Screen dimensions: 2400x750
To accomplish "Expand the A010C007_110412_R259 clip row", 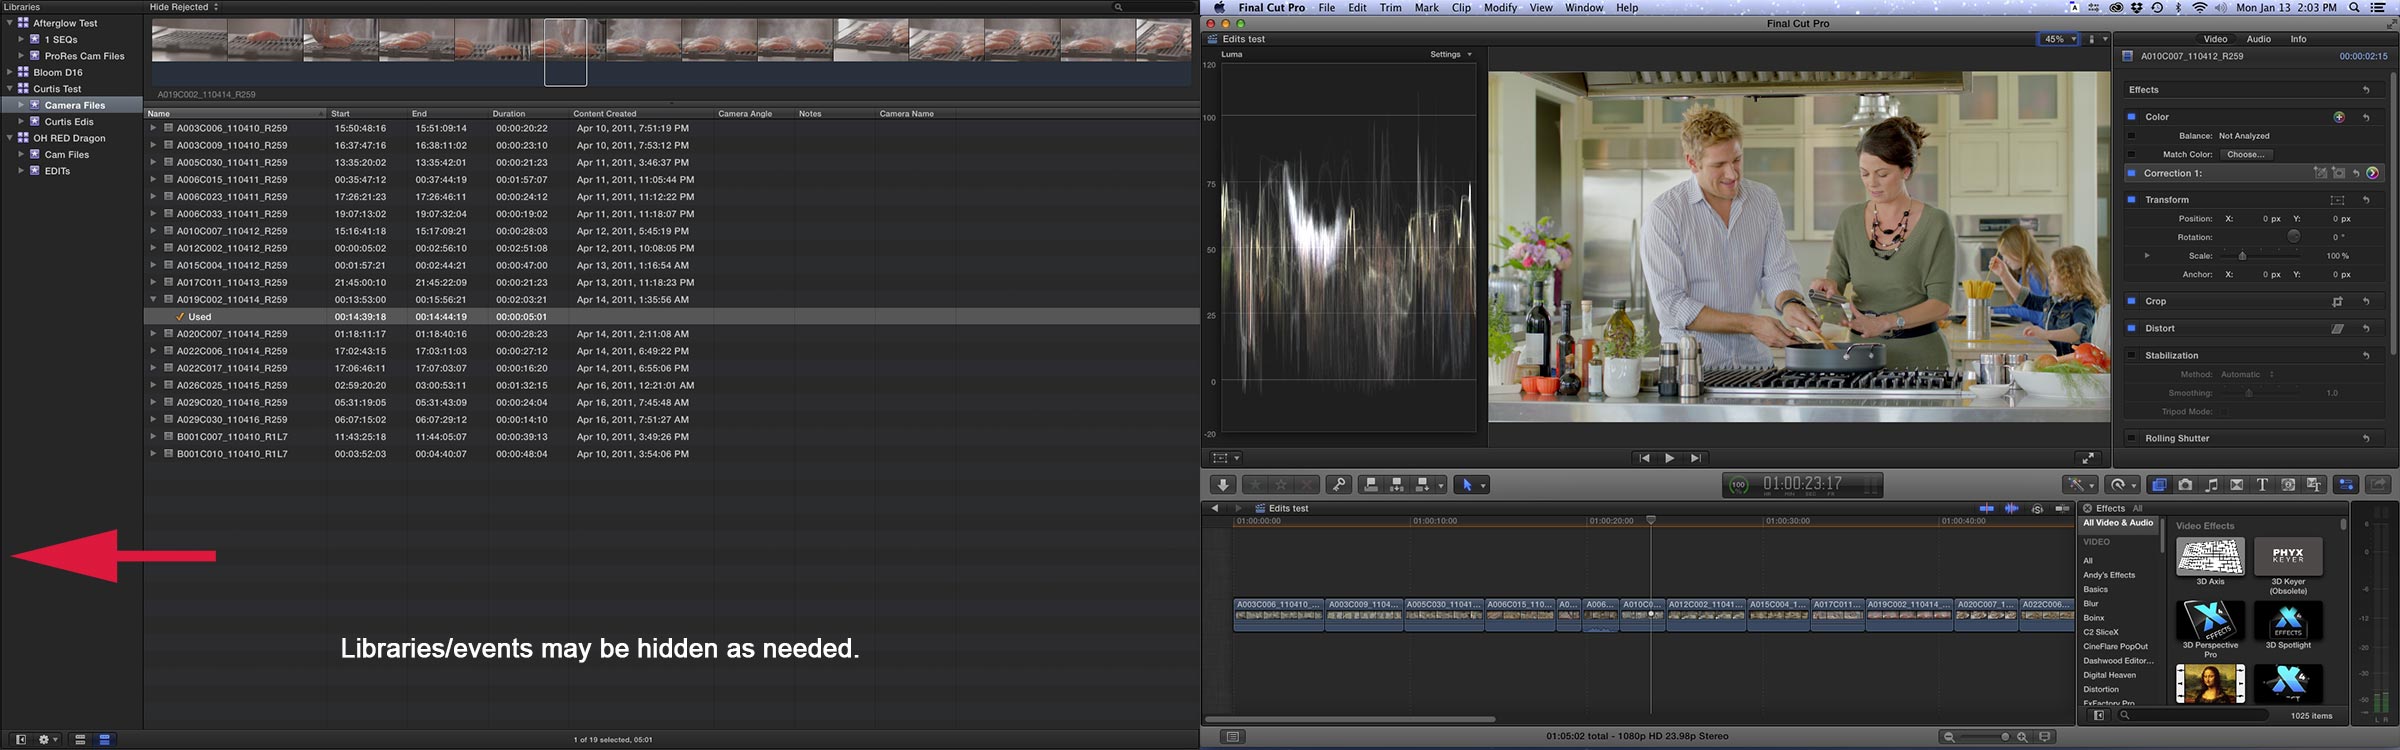I will (153, 231).
